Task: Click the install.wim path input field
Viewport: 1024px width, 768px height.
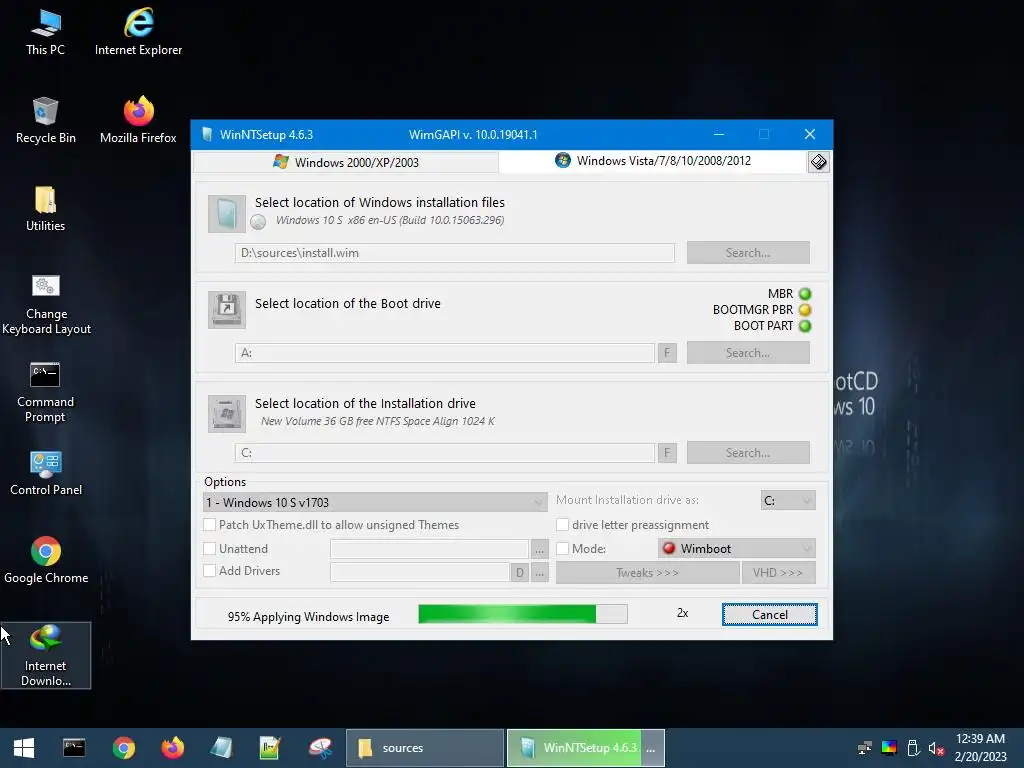Action: tap(455, 253)
